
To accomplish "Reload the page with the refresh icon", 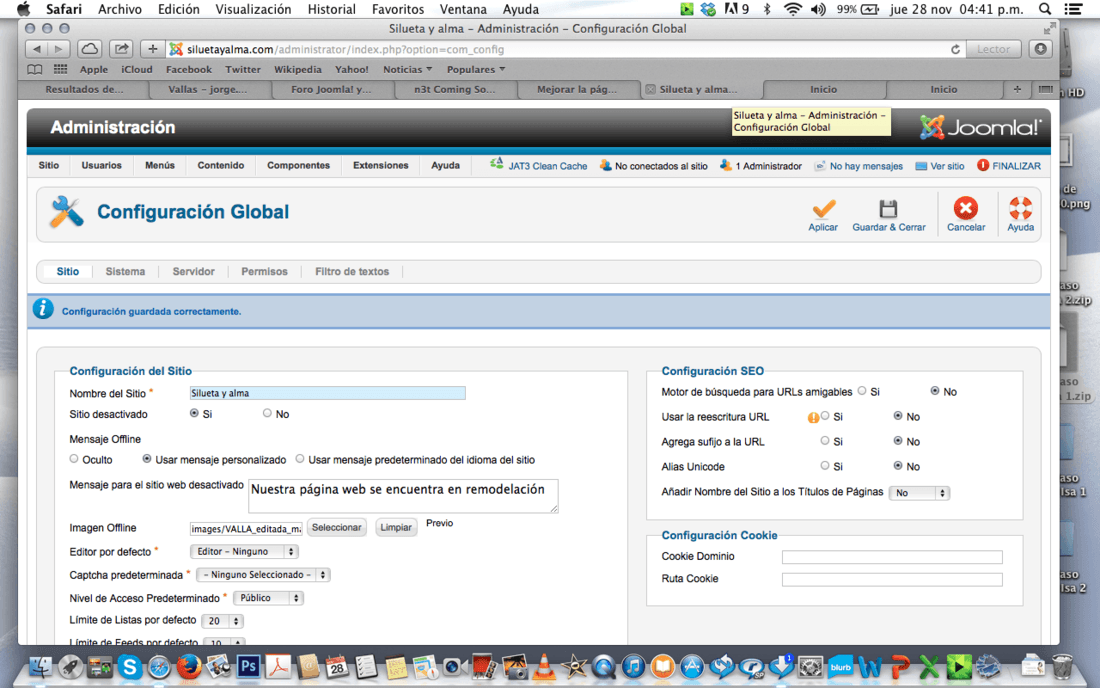I will (x=955, y=50).
